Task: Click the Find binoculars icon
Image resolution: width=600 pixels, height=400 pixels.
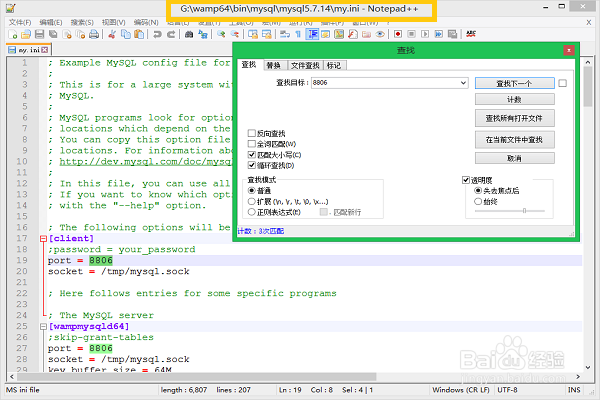Action: [x=189, y=34]
